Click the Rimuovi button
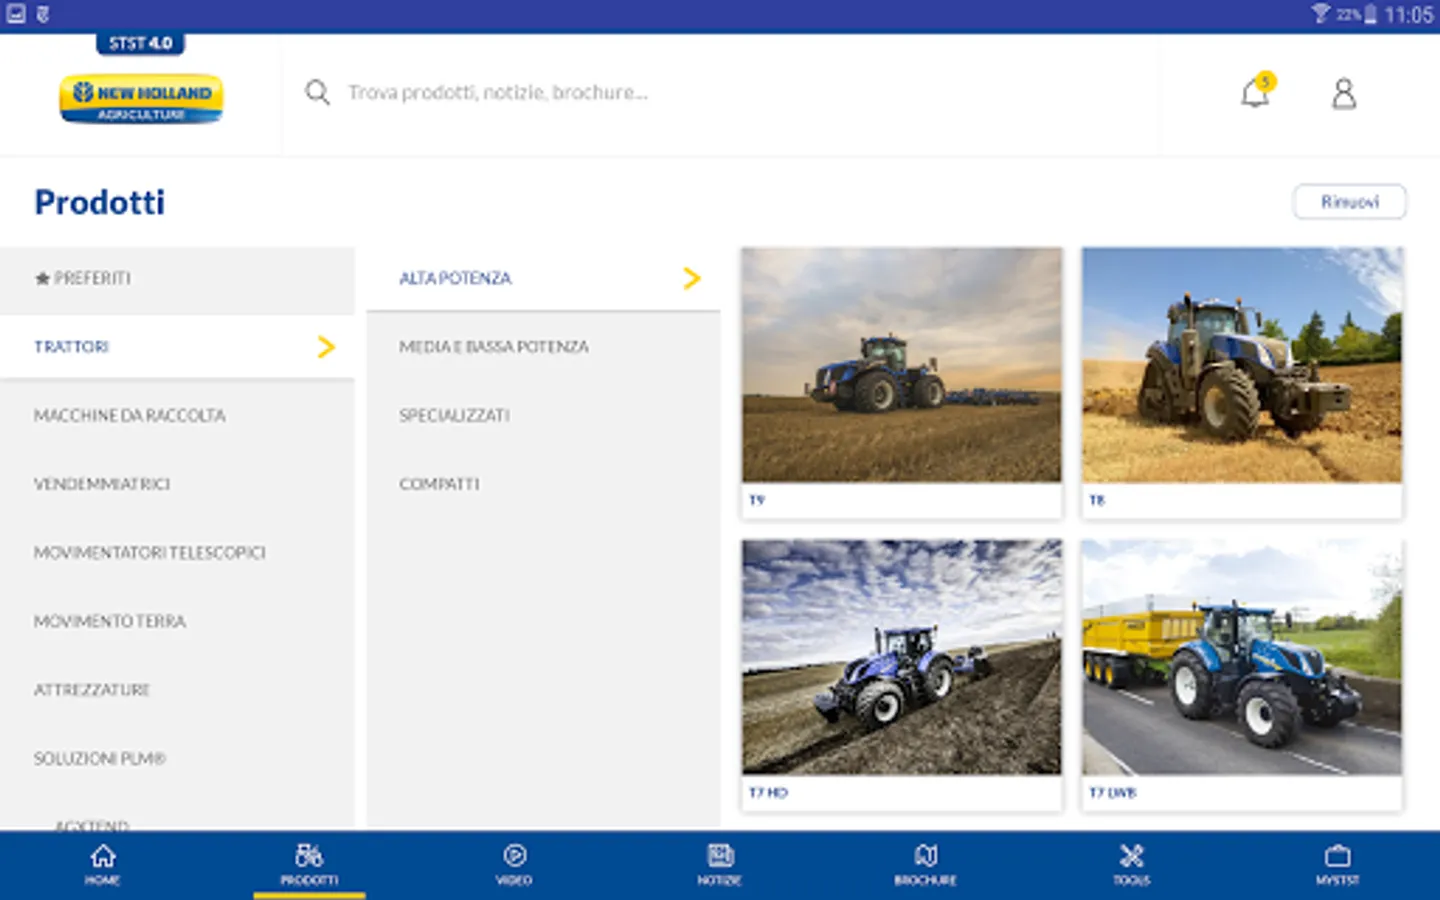 coord(1350,202)
